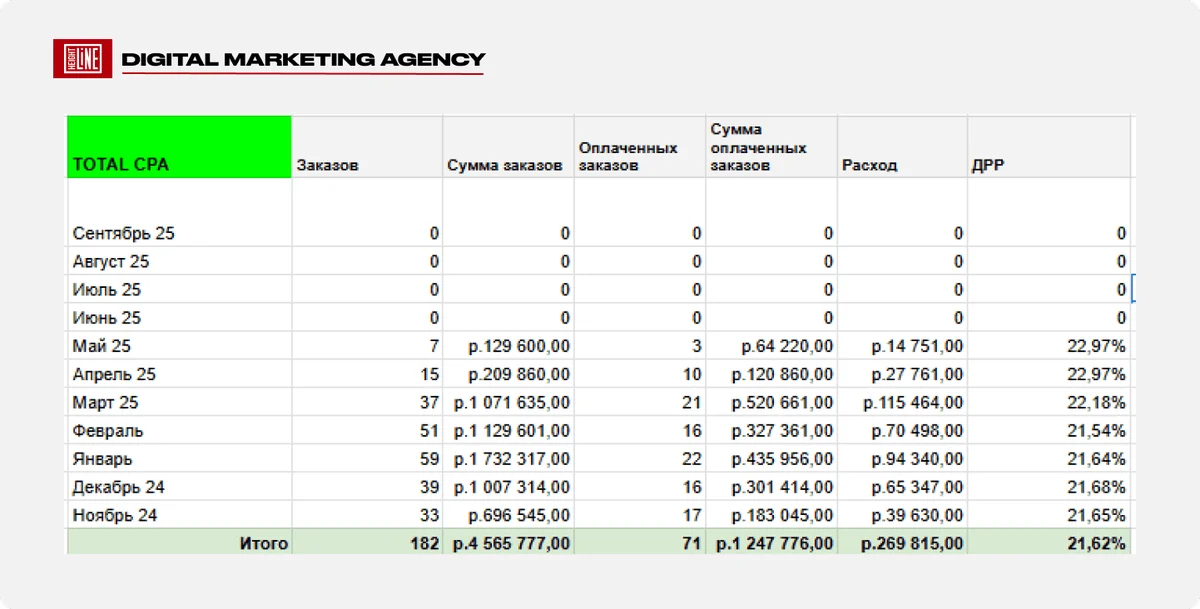1200x609 pixels.
Task: Click the Май 25 row label
Action: tap(102, 346)
